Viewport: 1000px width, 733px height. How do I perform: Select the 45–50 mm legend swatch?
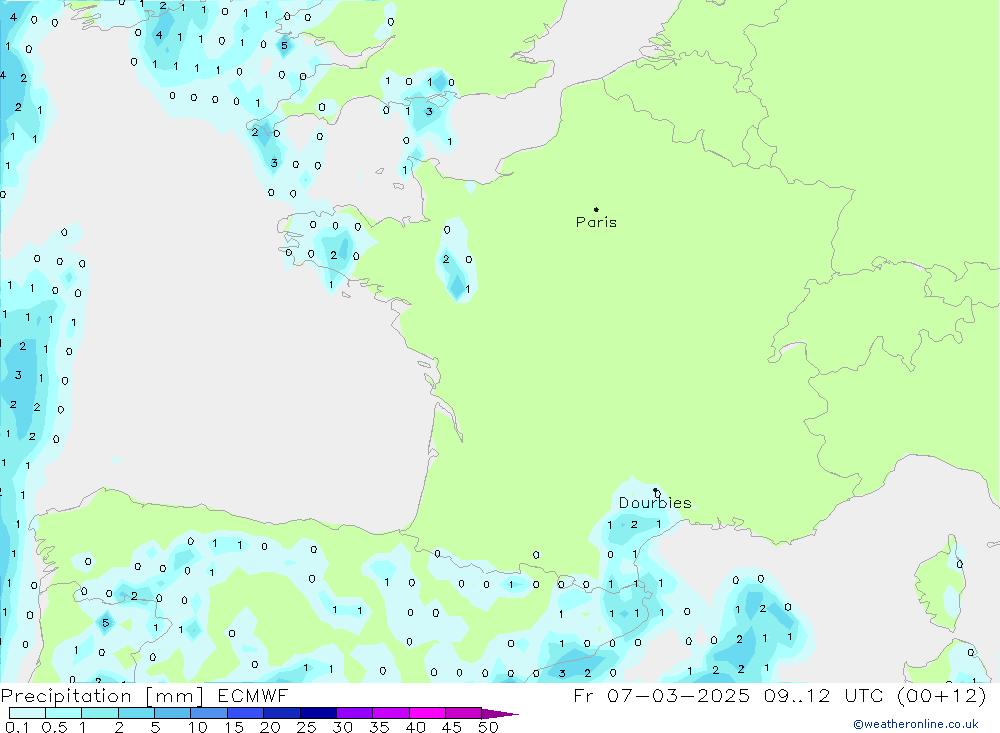click(x=464, y=713)
